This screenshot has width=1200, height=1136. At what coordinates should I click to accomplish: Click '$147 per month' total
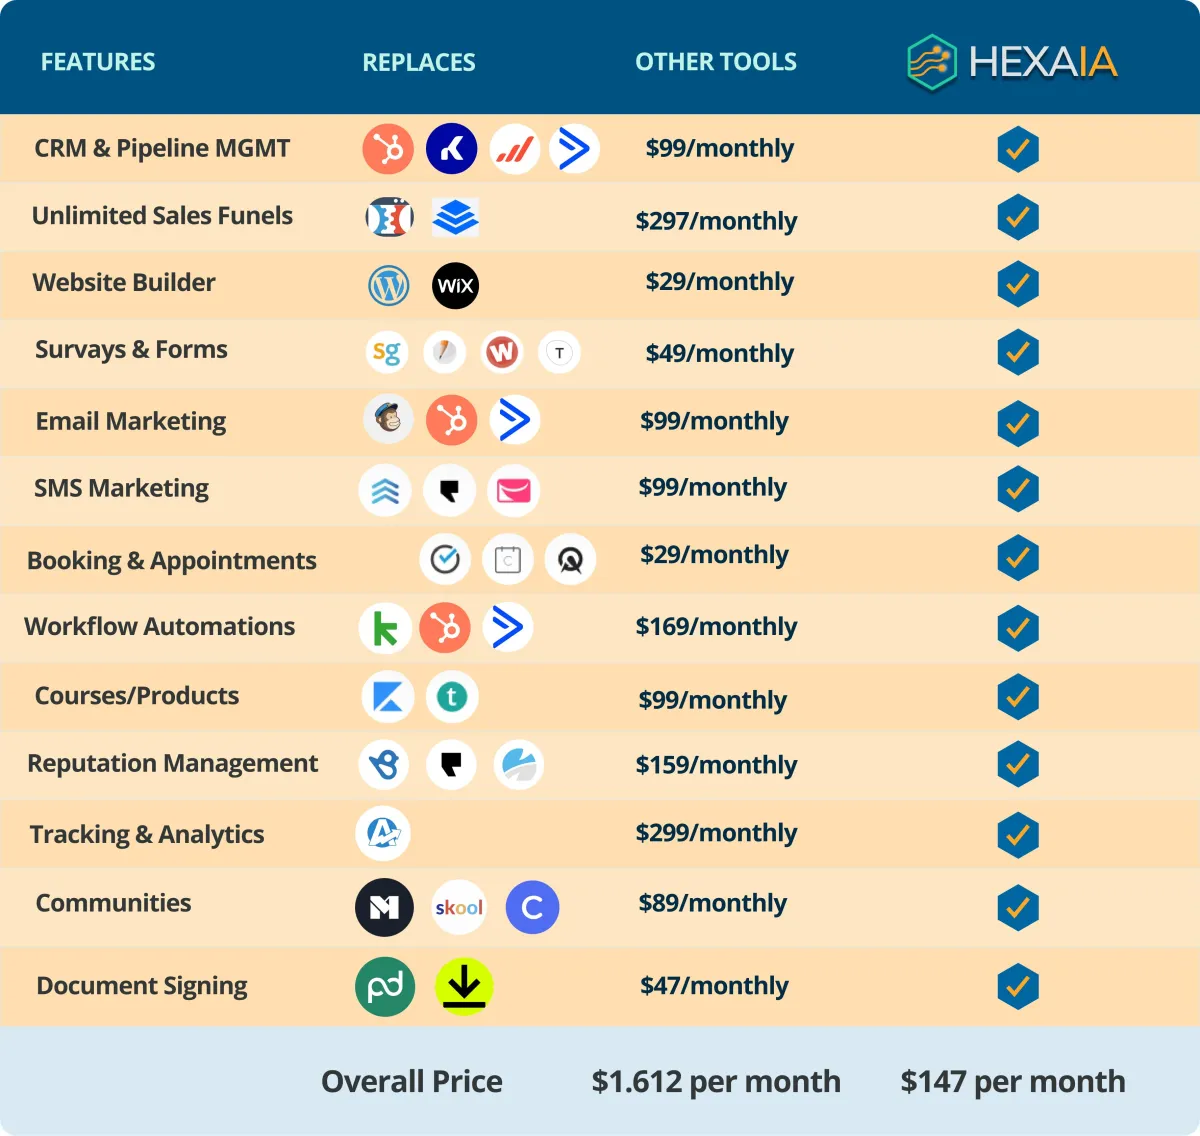pos(1013,1082)
